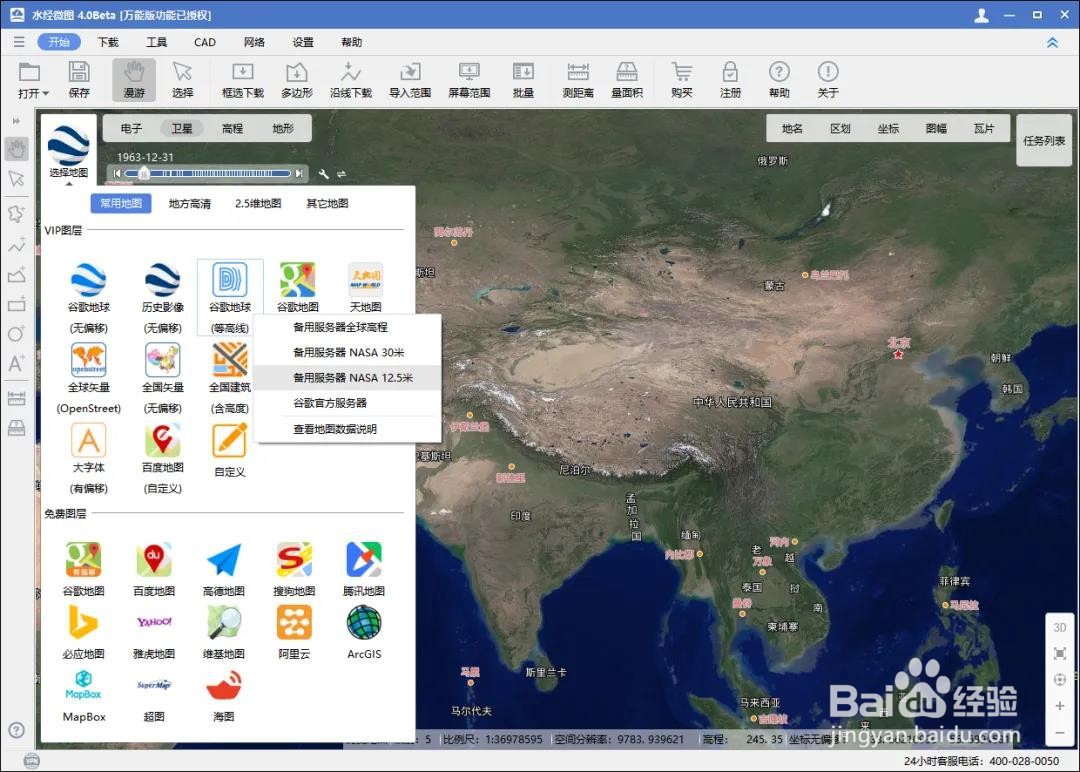
Task: Toggle the 坐标 coordinates overlay
Action: 889,128
